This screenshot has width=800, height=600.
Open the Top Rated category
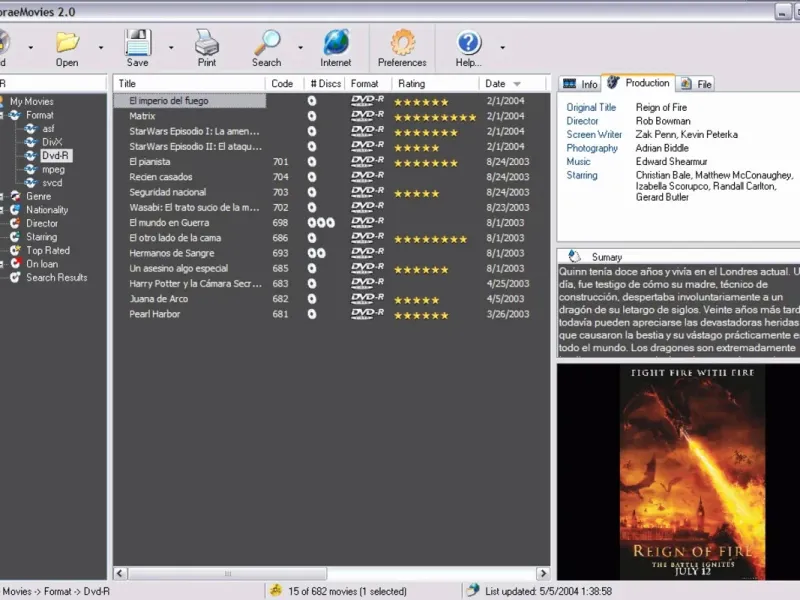click(x=48, y=251)
